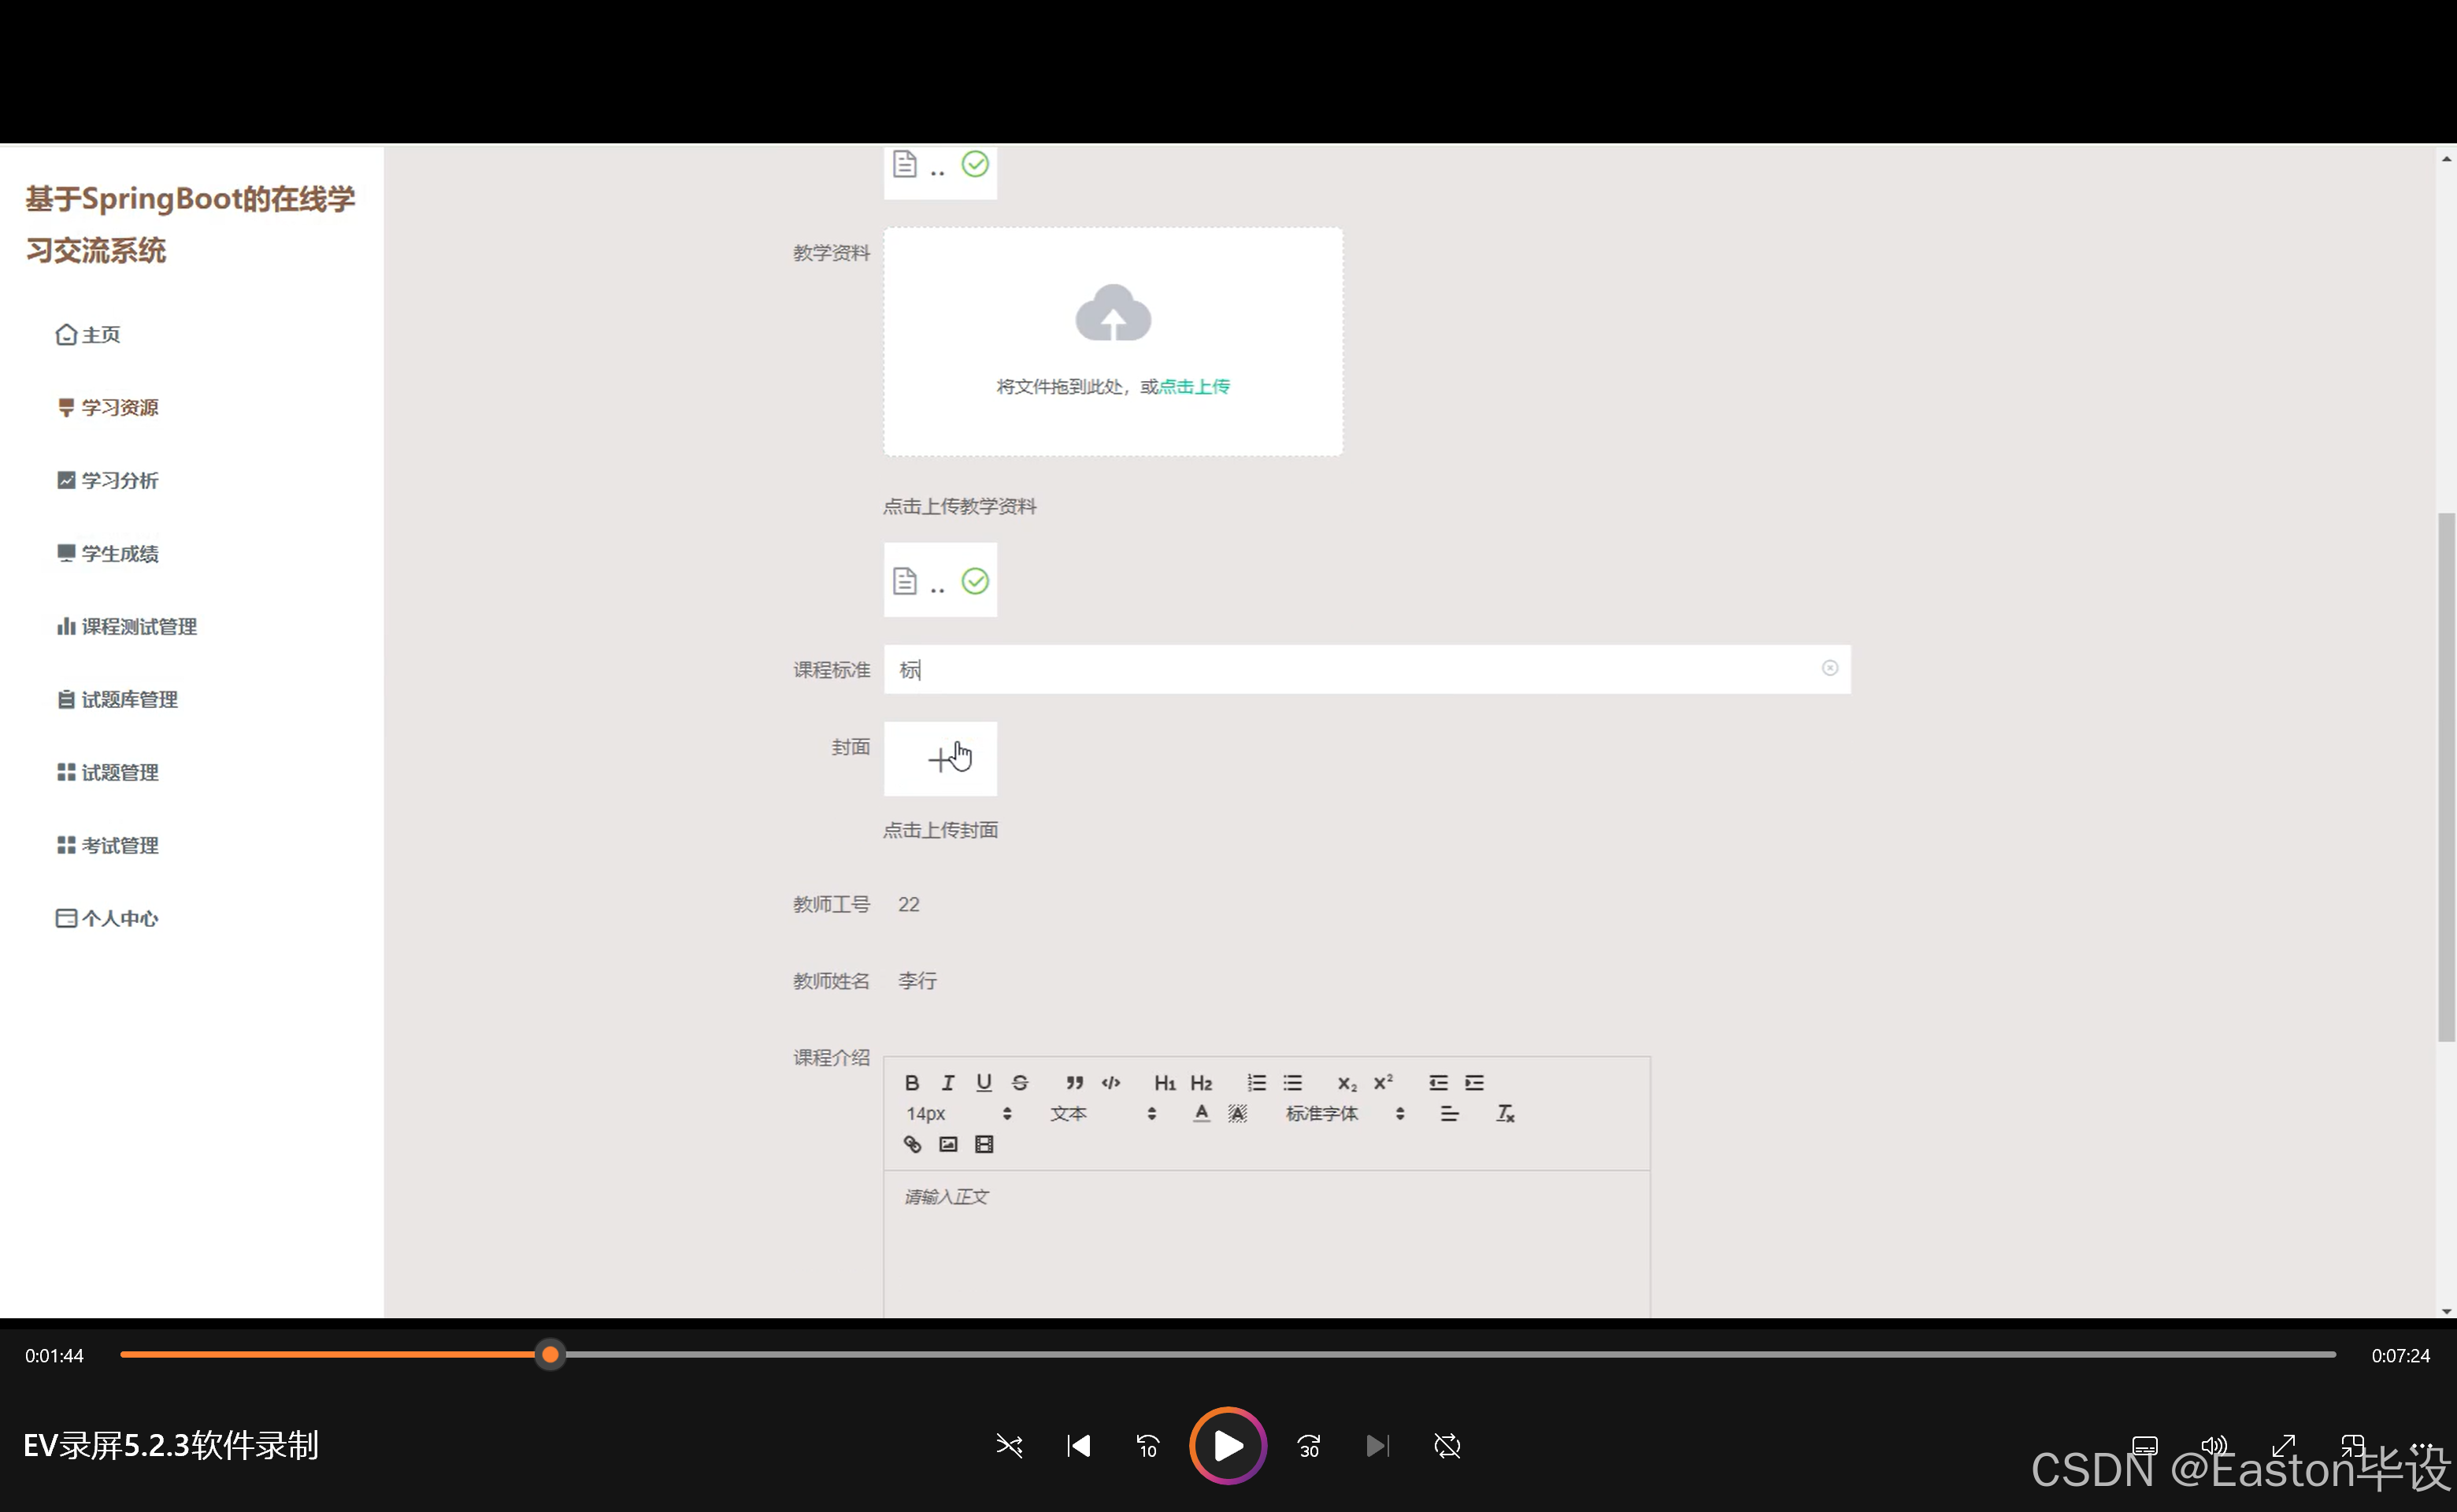2457x1512 pixels.
Task: Insert an image into course introduction
Action: point(948,1144)
